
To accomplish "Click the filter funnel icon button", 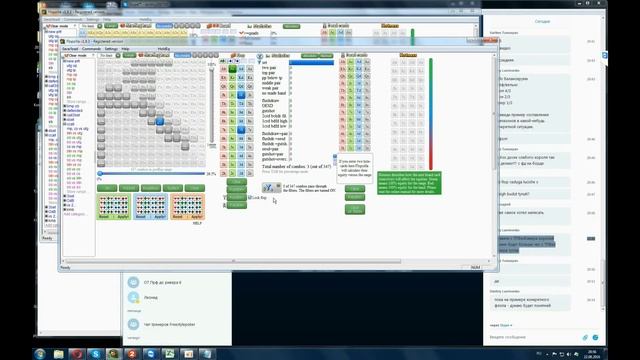I will click(271, 187).
